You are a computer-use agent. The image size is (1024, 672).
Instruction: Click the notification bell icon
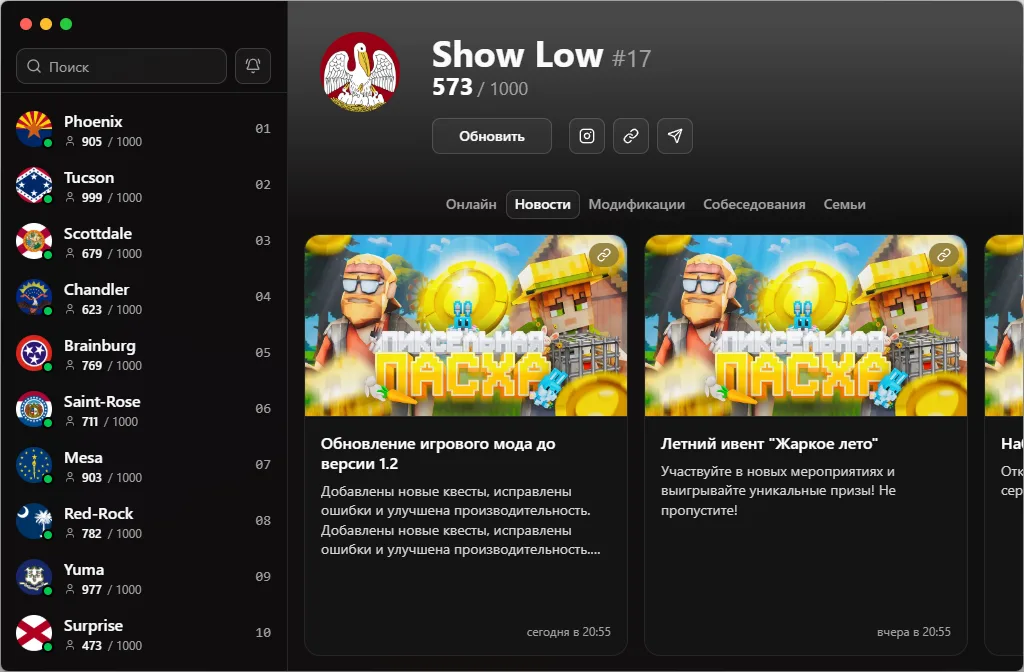coord(253,66)
